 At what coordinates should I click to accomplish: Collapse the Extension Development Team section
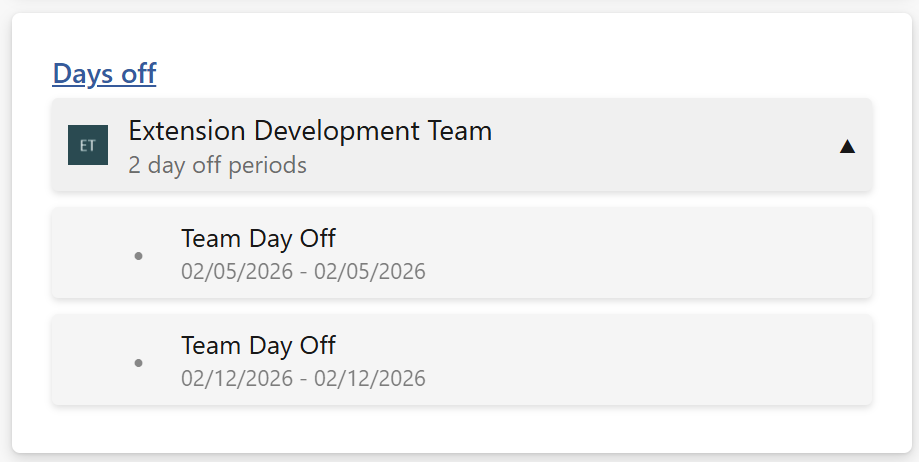tap(847, 146)
